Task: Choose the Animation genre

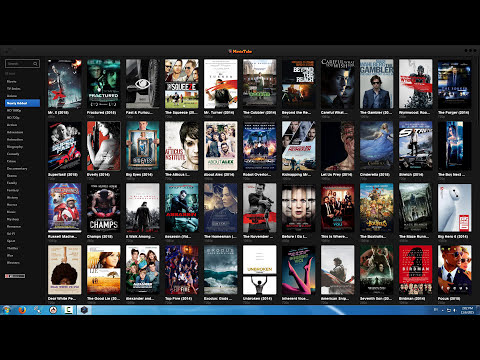Action: pos(15,139)
